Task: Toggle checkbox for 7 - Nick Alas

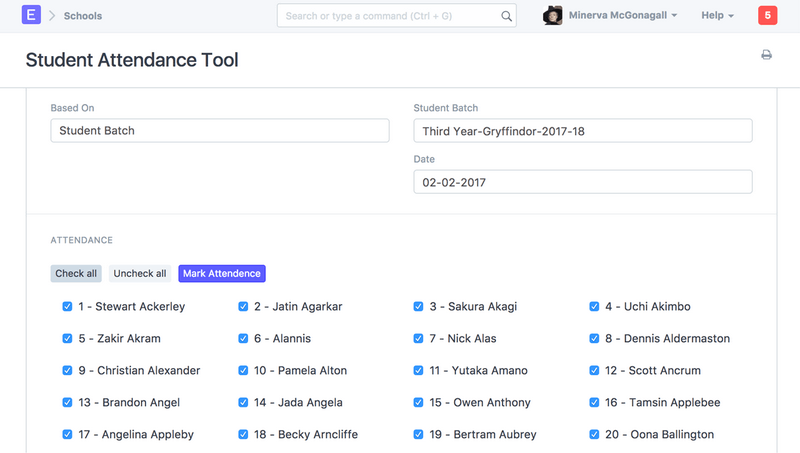Action: coord(419,339)
